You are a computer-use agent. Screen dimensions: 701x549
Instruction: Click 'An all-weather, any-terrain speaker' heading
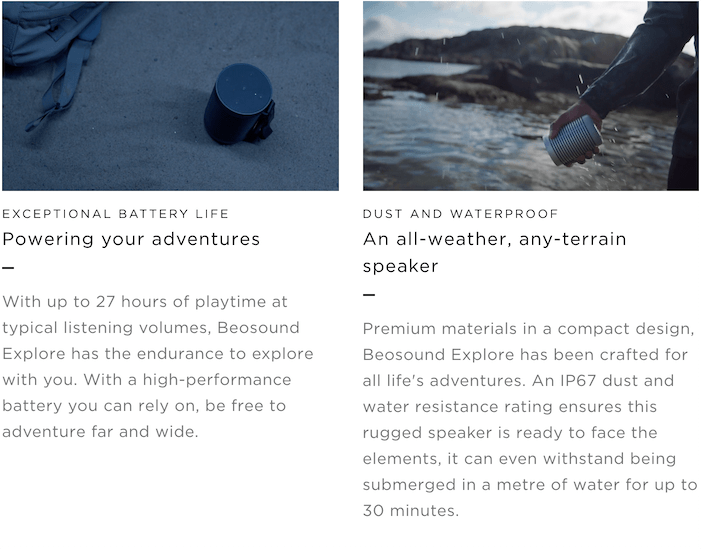(494, 252)
